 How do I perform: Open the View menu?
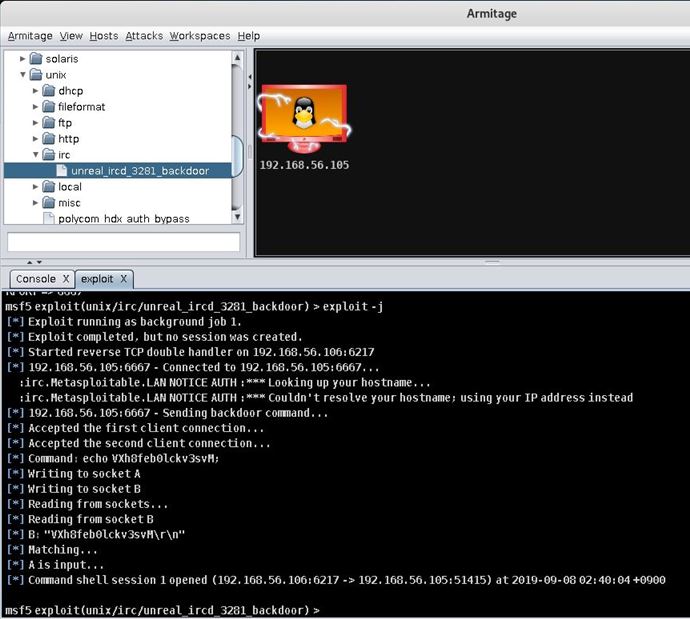tap(71, 36)
